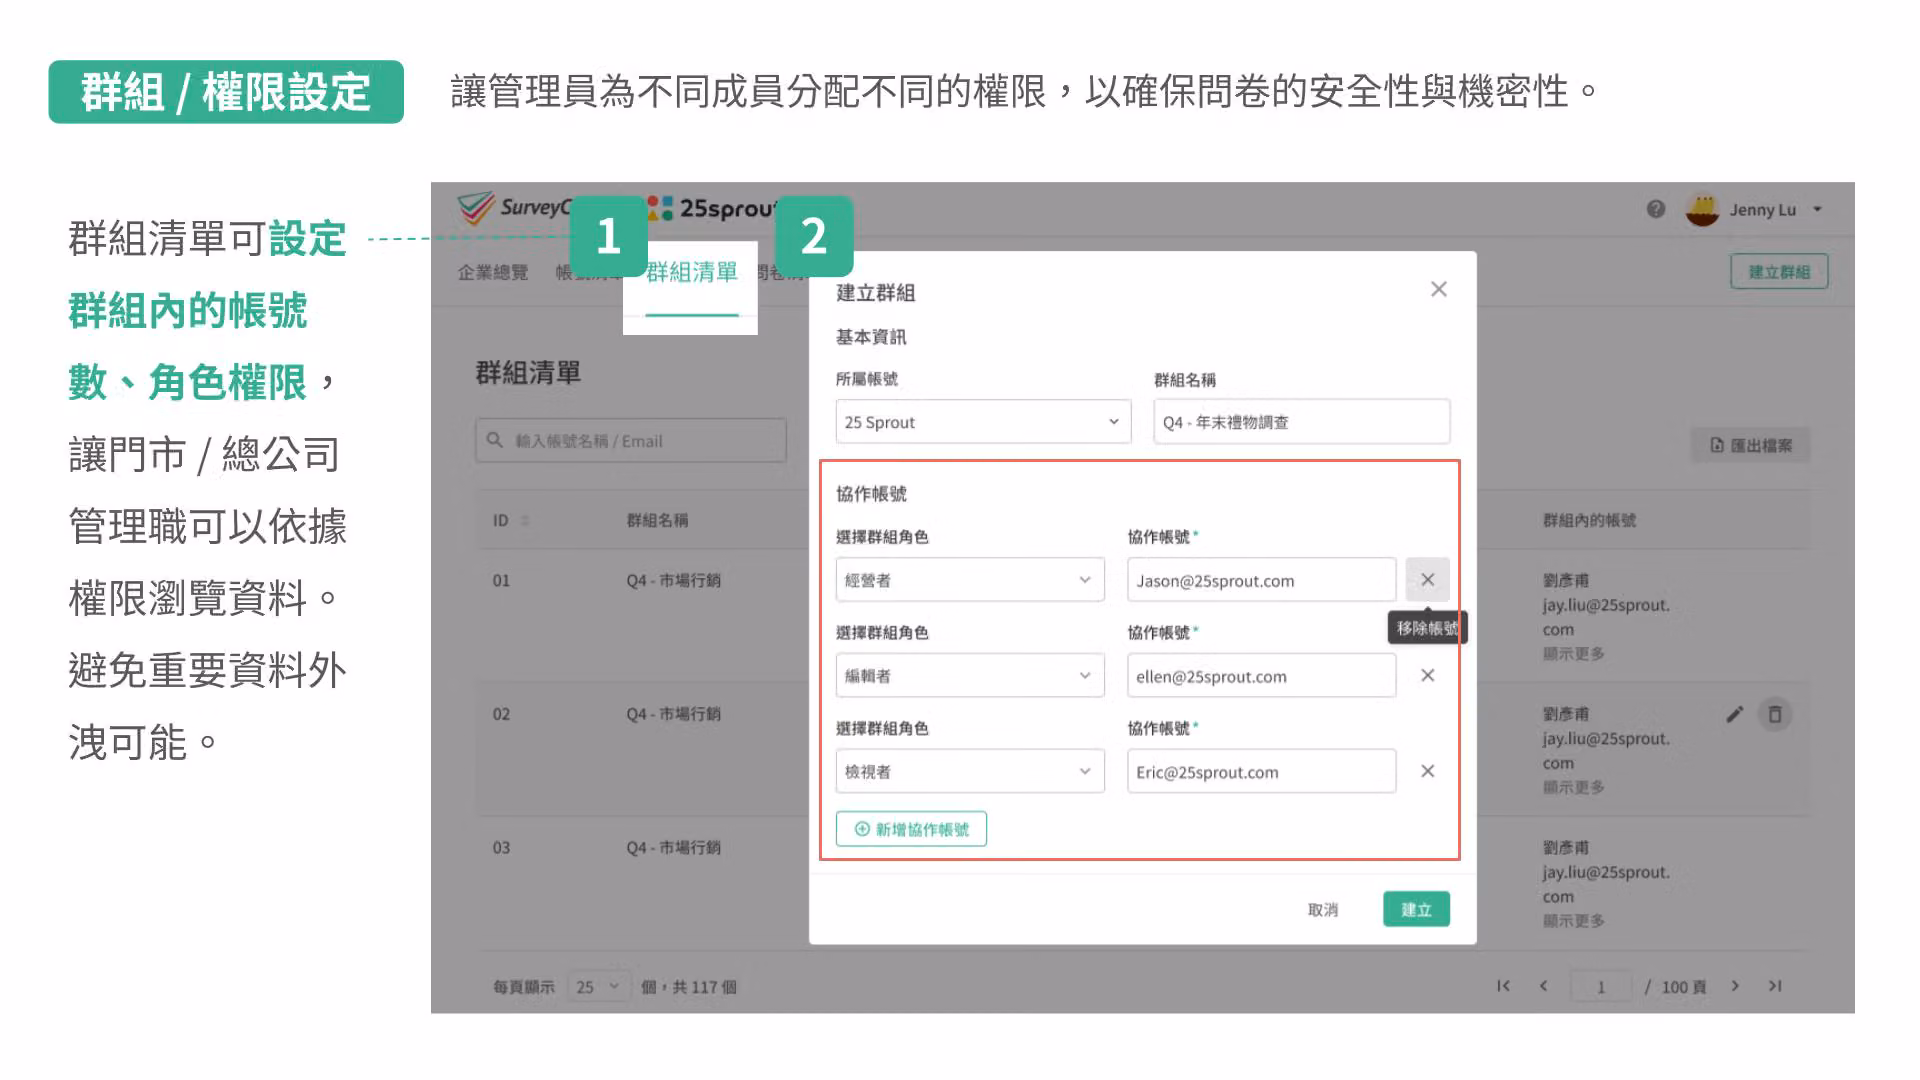Click the 25sprout logo
This screenshot has width=1920, height=1080.
click(x=712, y=208)
